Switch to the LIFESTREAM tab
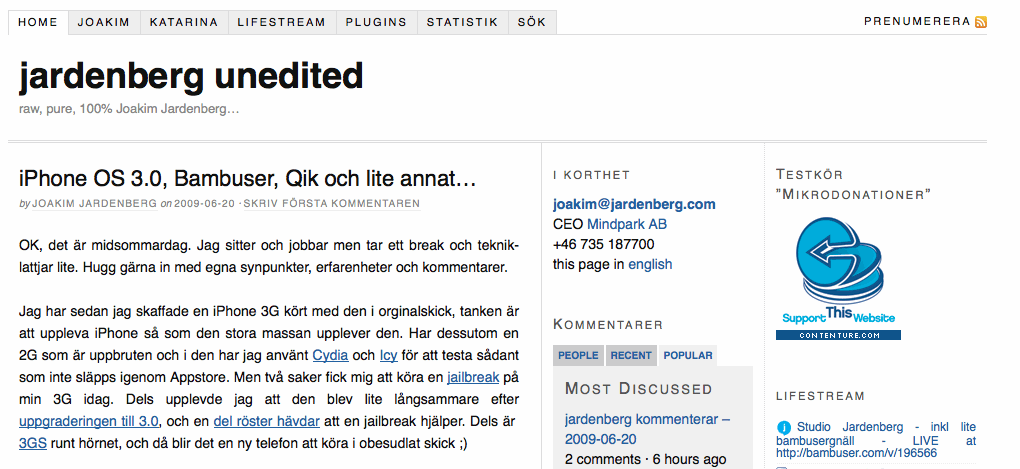 pos(282,22)
